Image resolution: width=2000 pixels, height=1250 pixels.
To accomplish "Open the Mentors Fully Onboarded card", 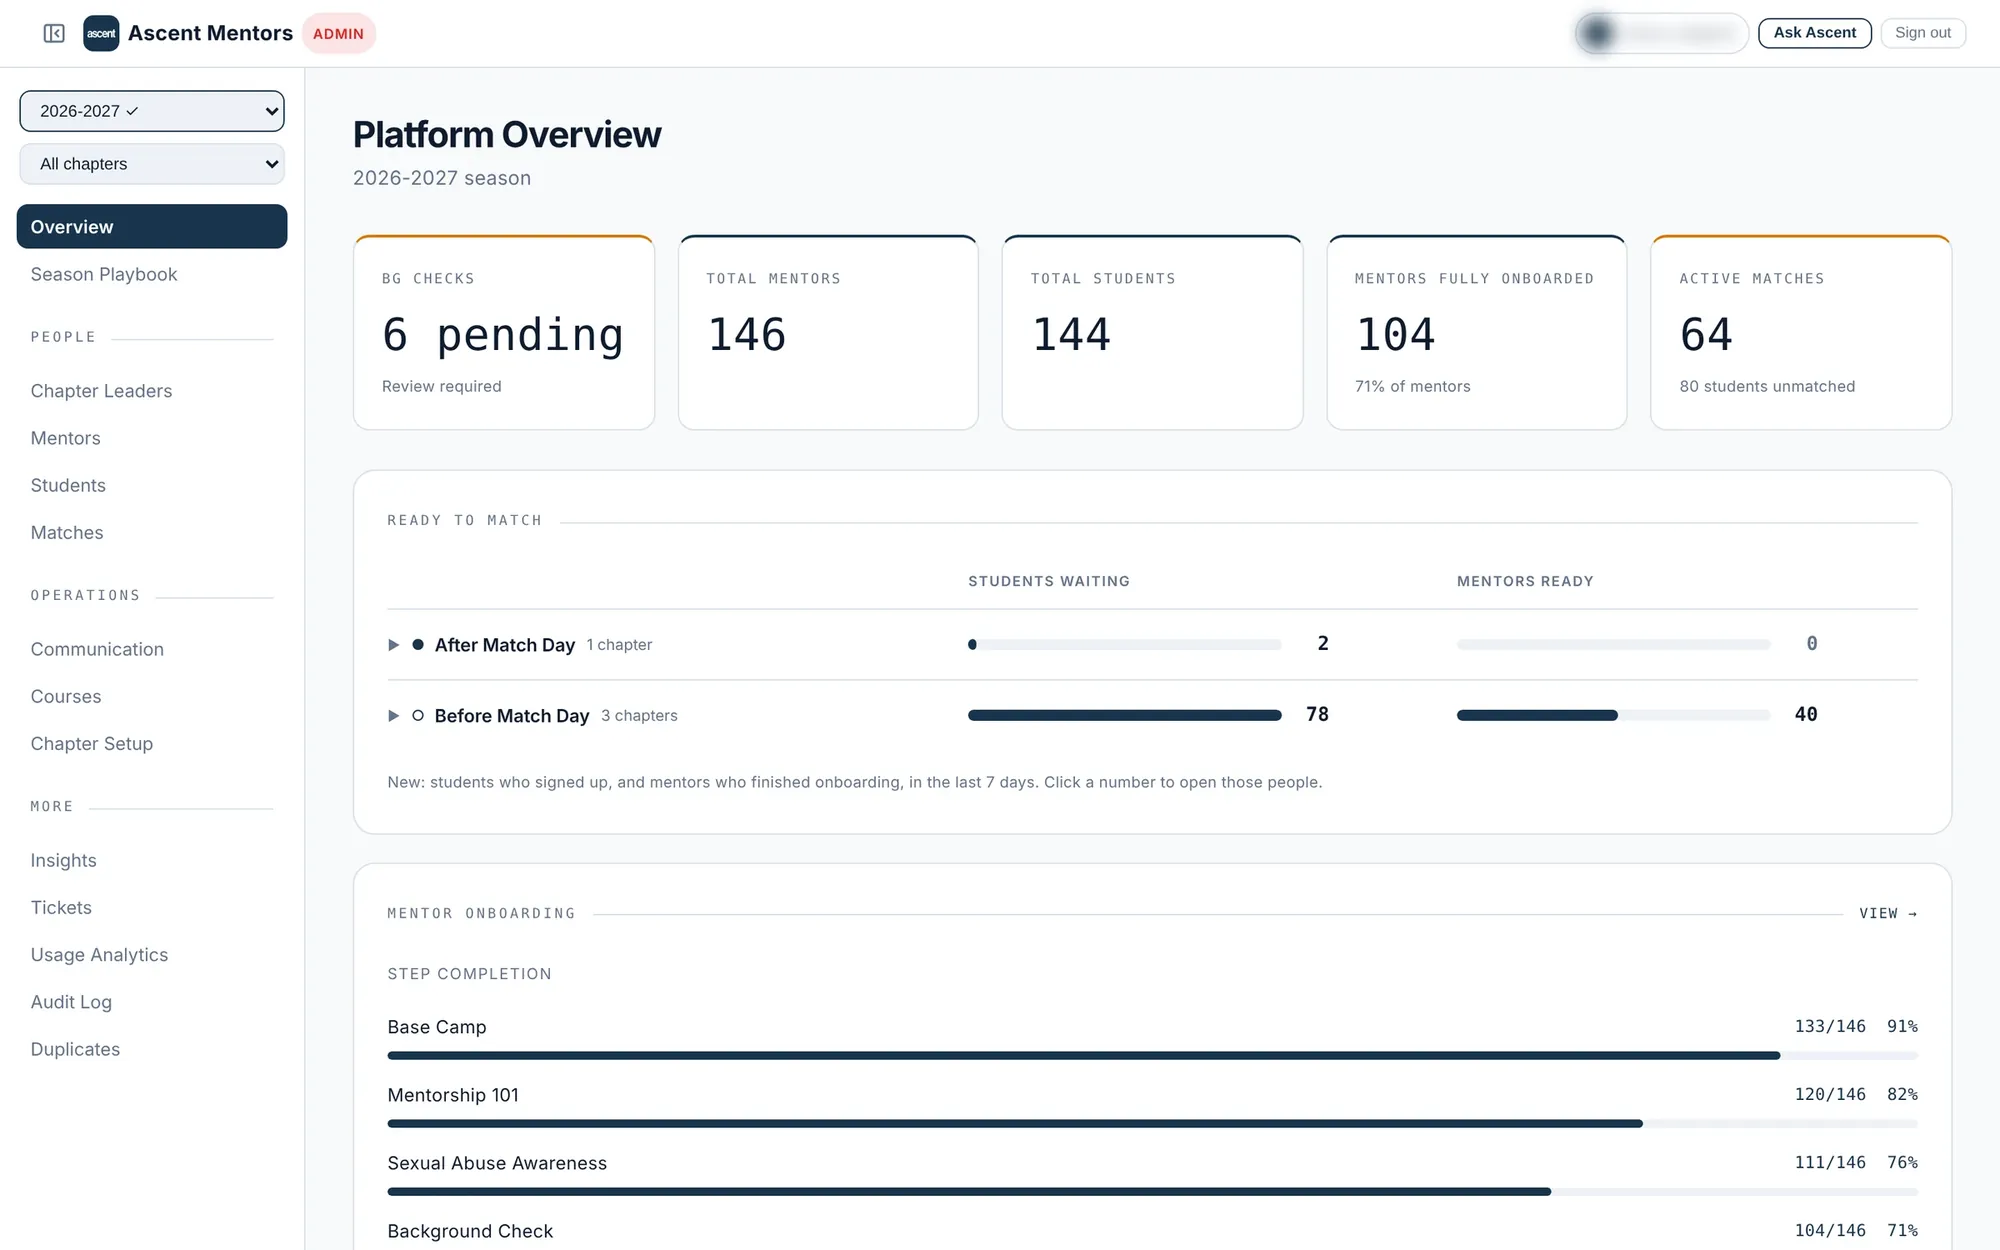I will pos(1477,333).
